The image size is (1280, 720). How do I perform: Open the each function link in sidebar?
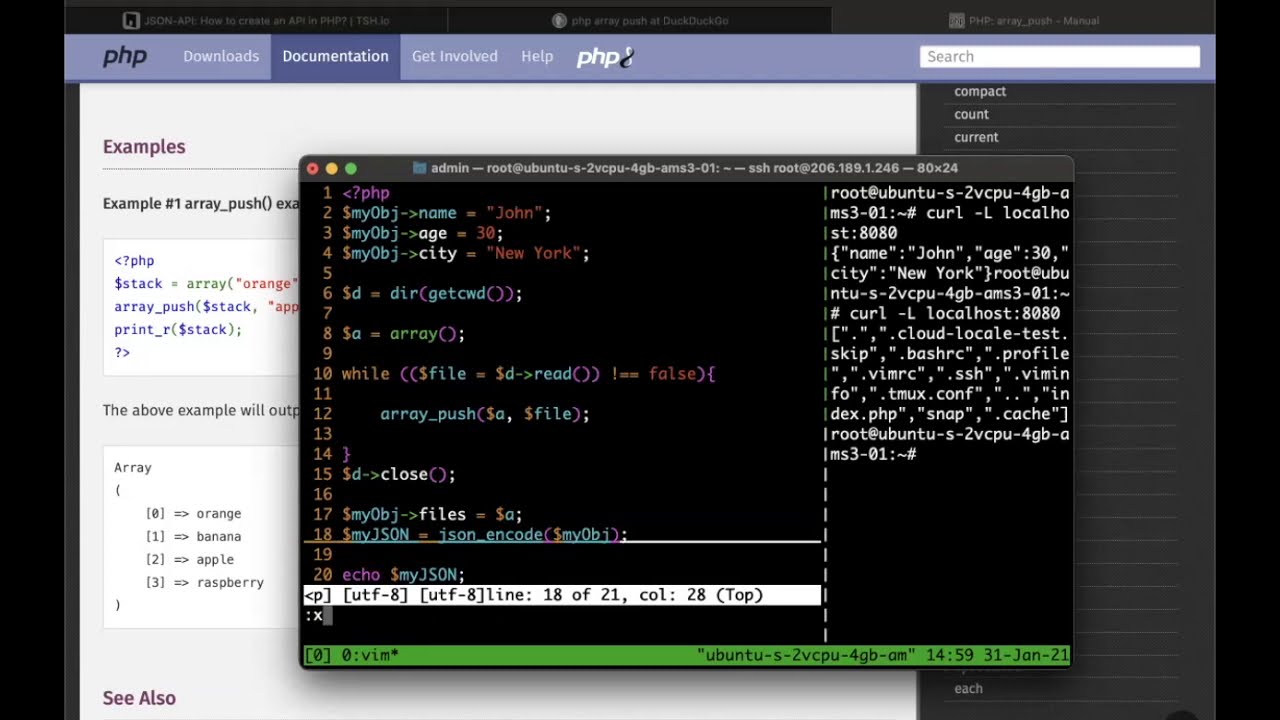click(968, 688)
